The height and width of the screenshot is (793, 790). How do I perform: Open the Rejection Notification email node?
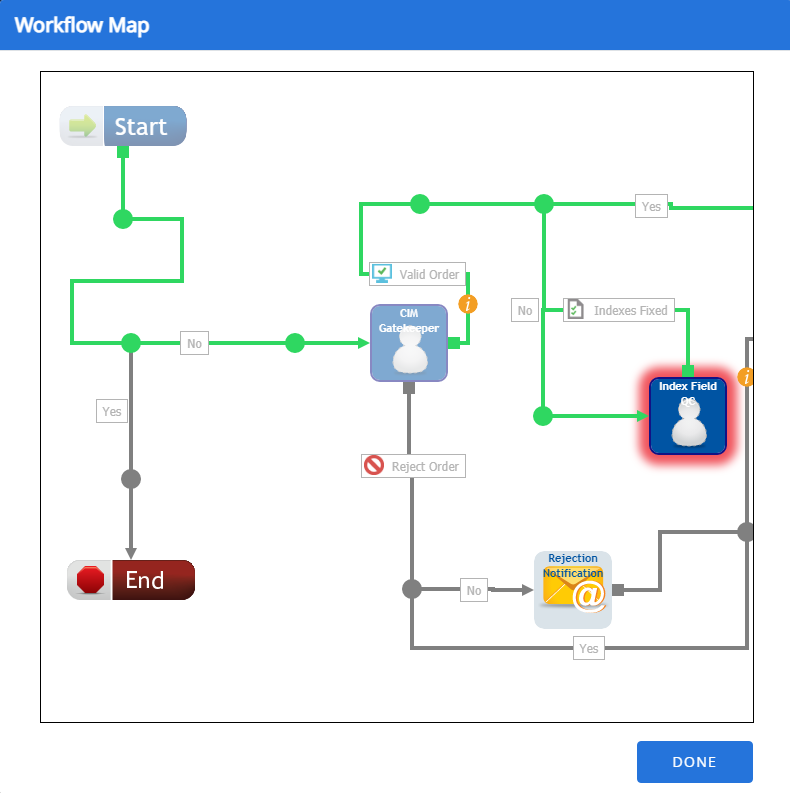[x=573, y=590]
